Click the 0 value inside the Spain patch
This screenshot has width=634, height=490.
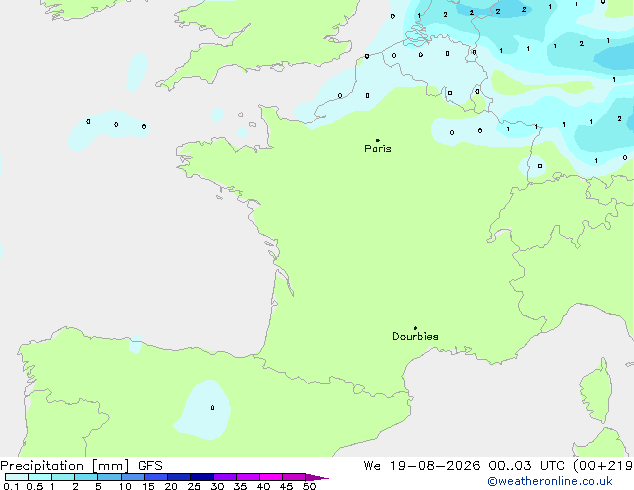point(212,408)
